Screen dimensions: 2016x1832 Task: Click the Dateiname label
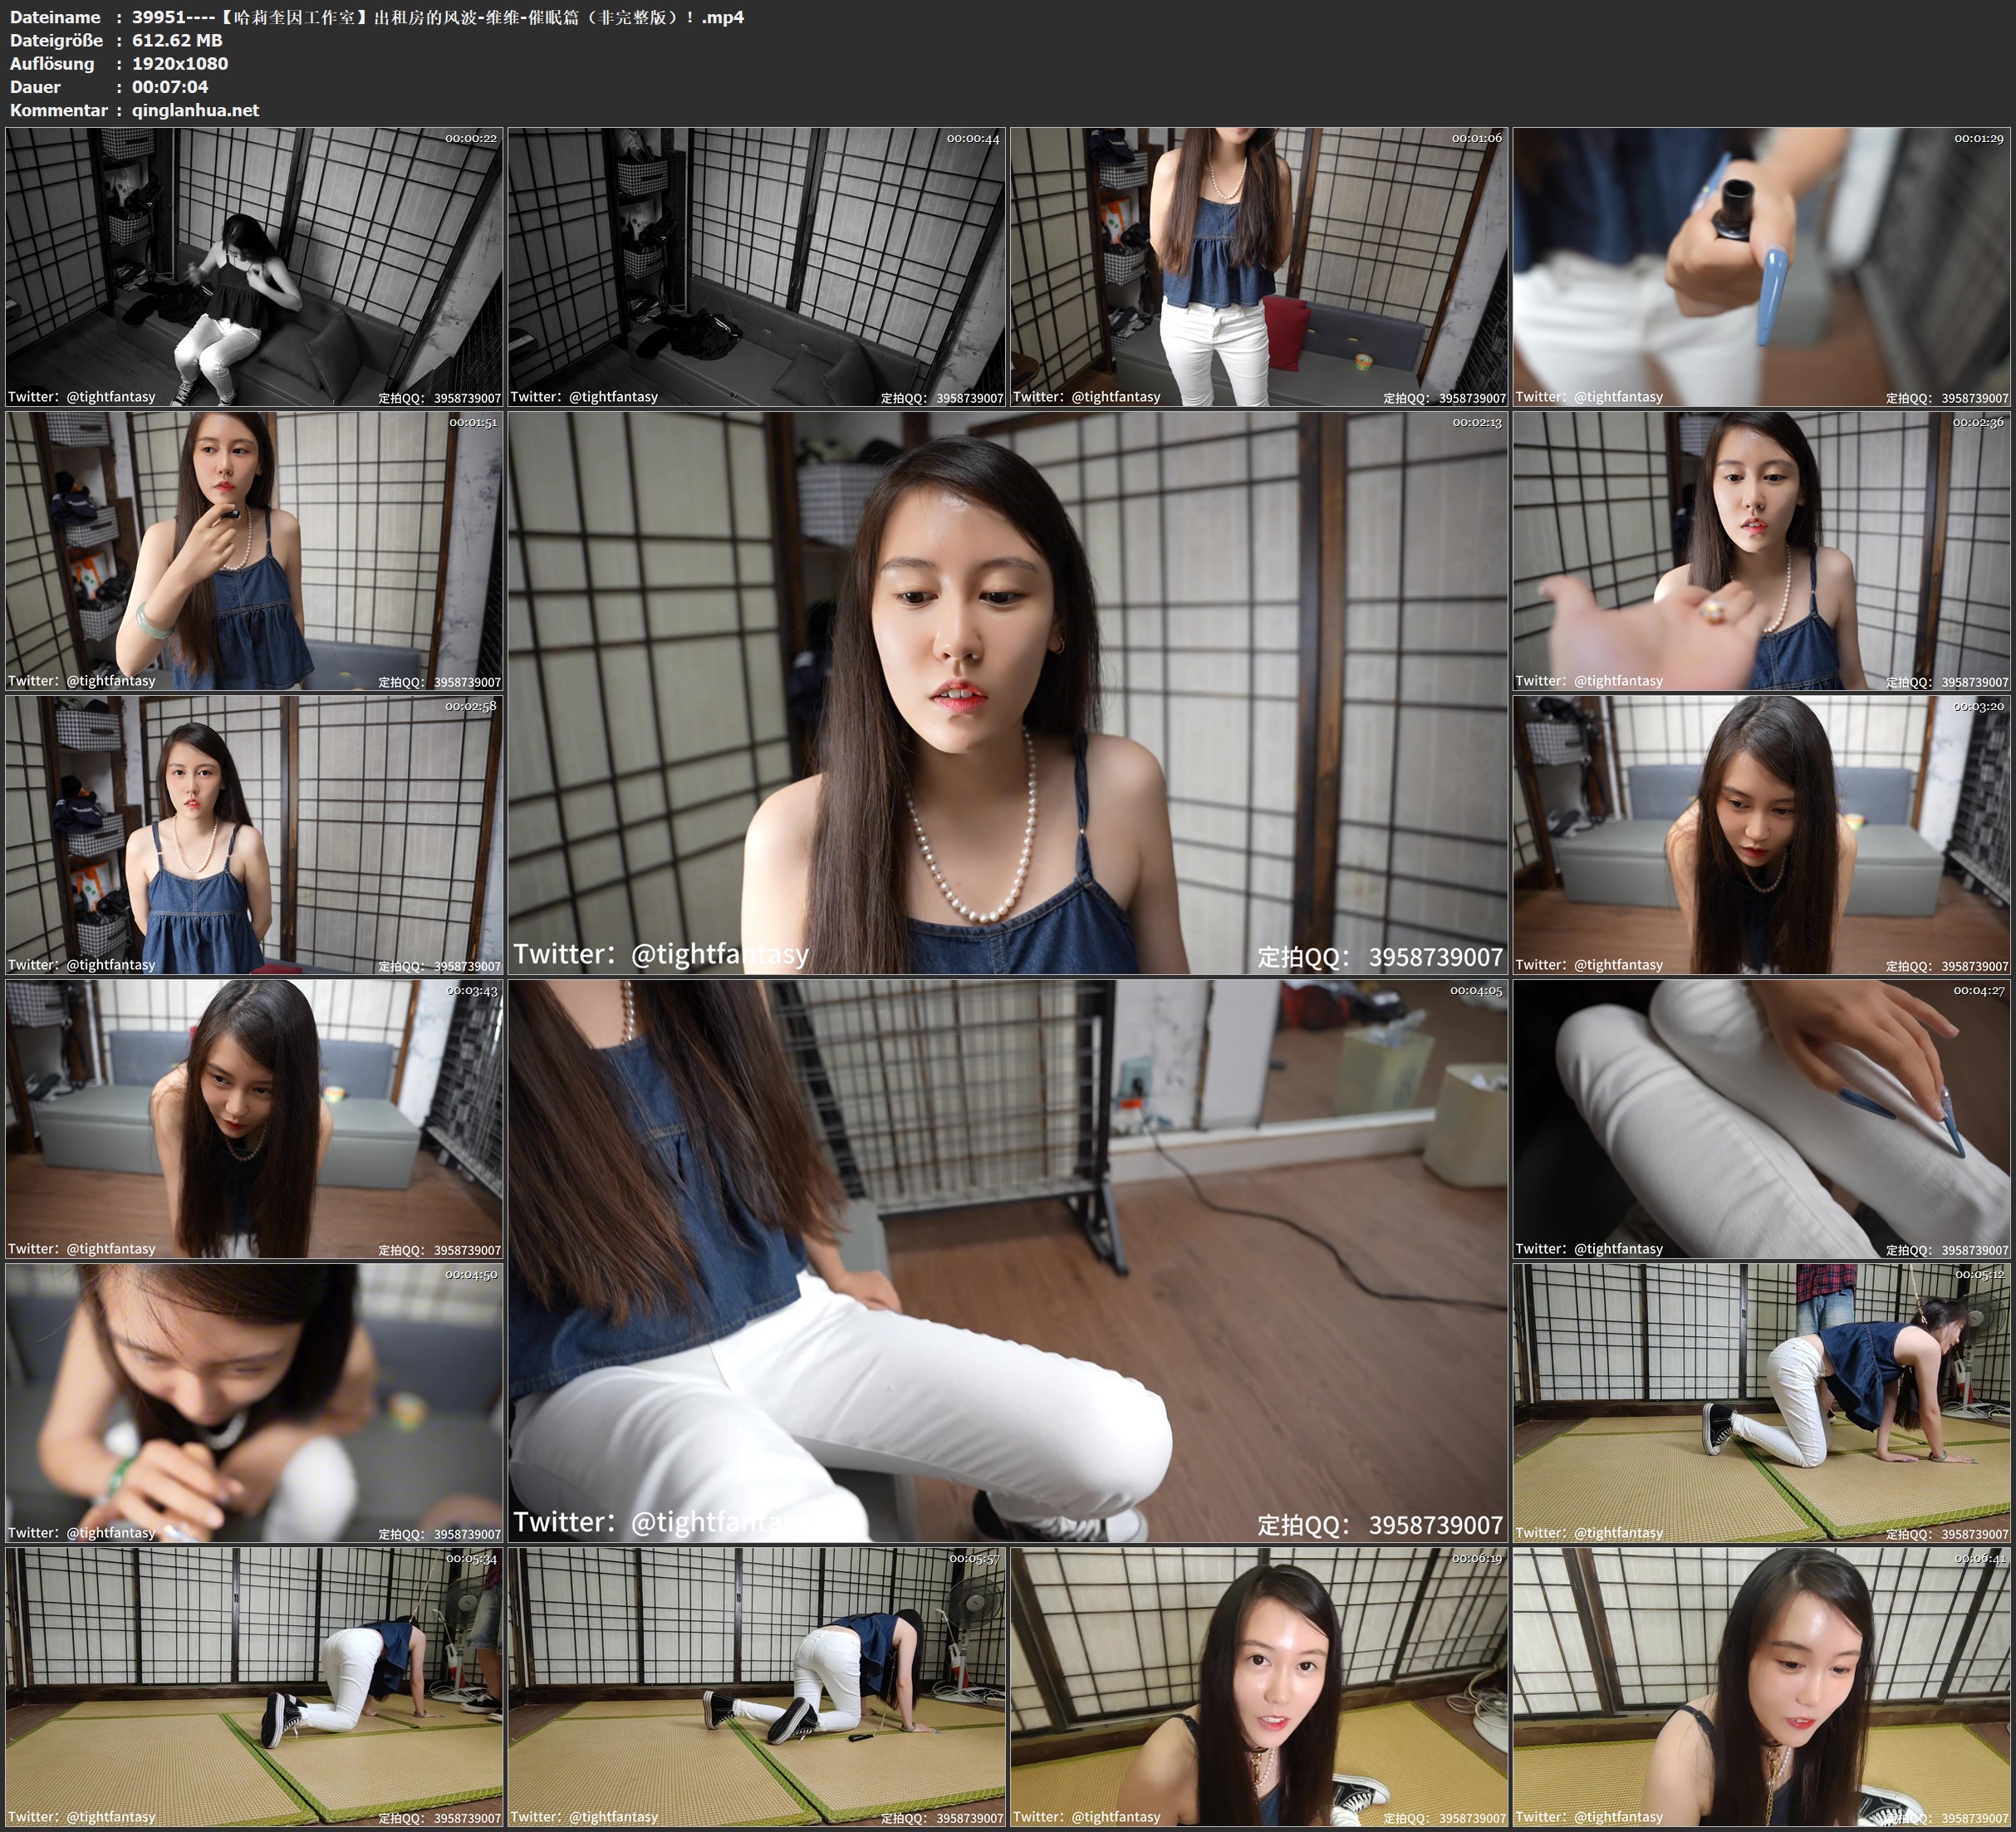55,17
